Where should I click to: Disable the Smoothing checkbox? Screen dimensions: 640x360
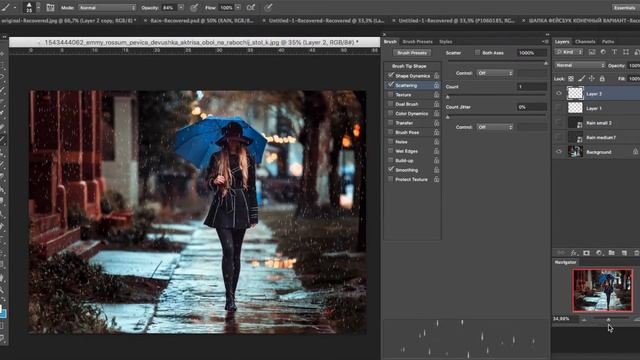coord(391,169)
